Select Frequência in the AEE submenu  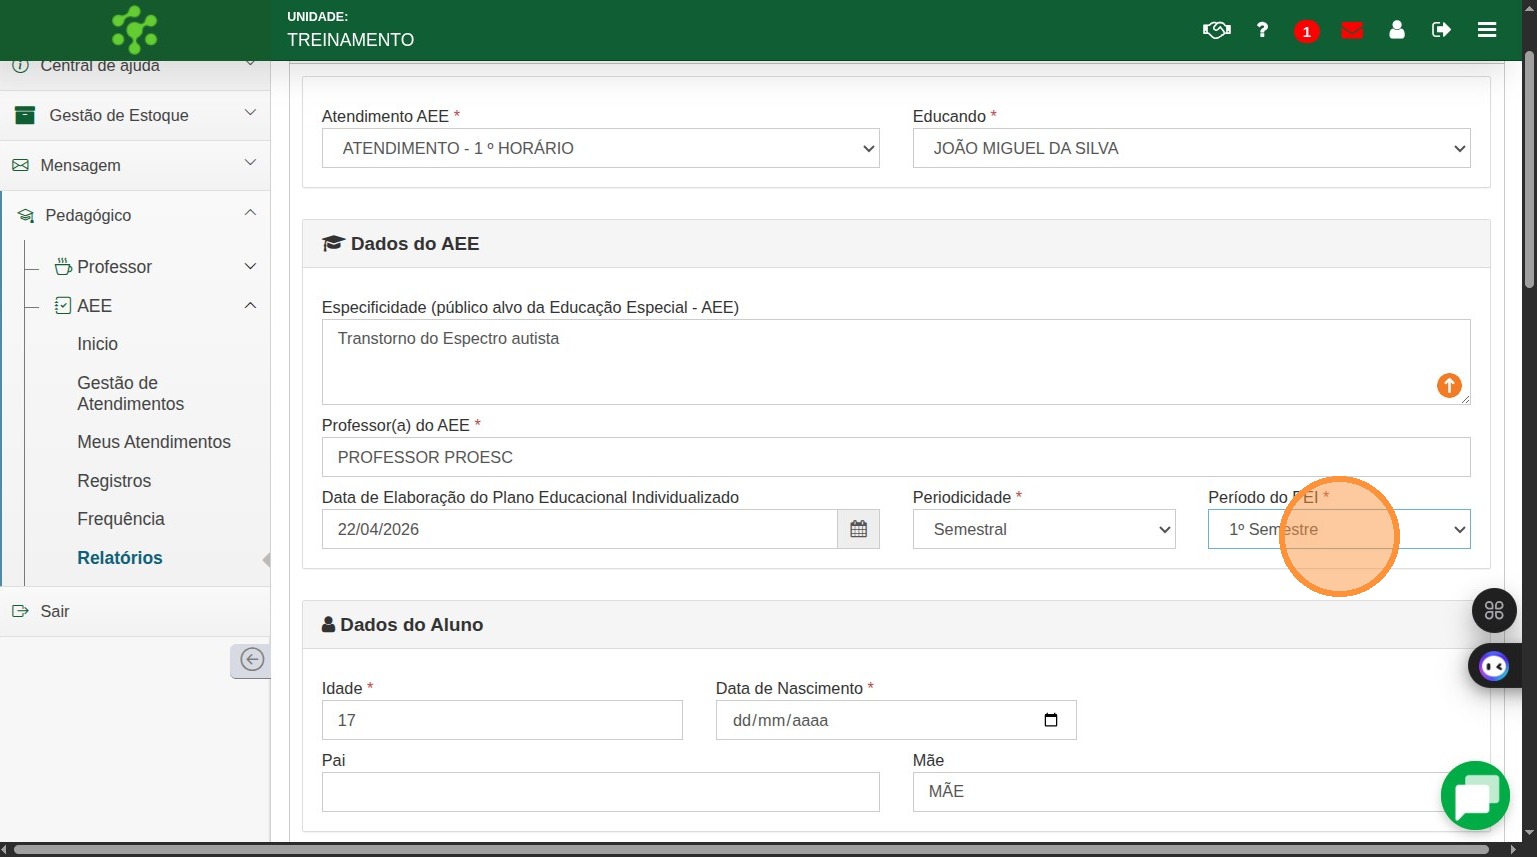(x=121, y=519)
